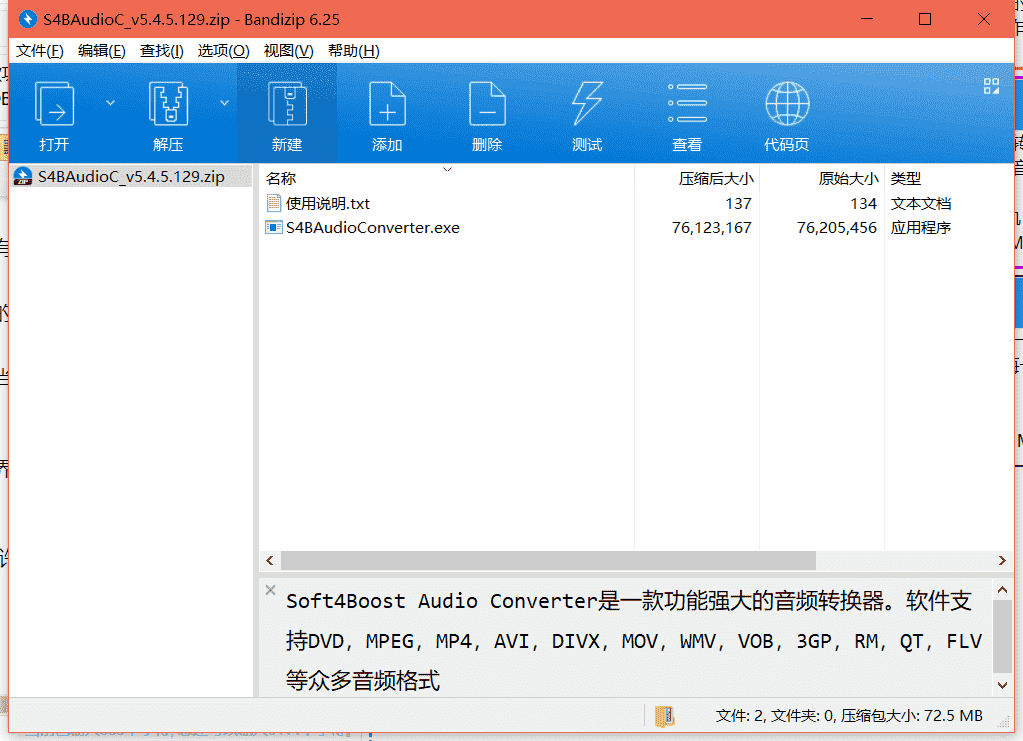Minimize the Bandizip window
Viewport: 1023px width, 741px height.
[x=867, y=19]
